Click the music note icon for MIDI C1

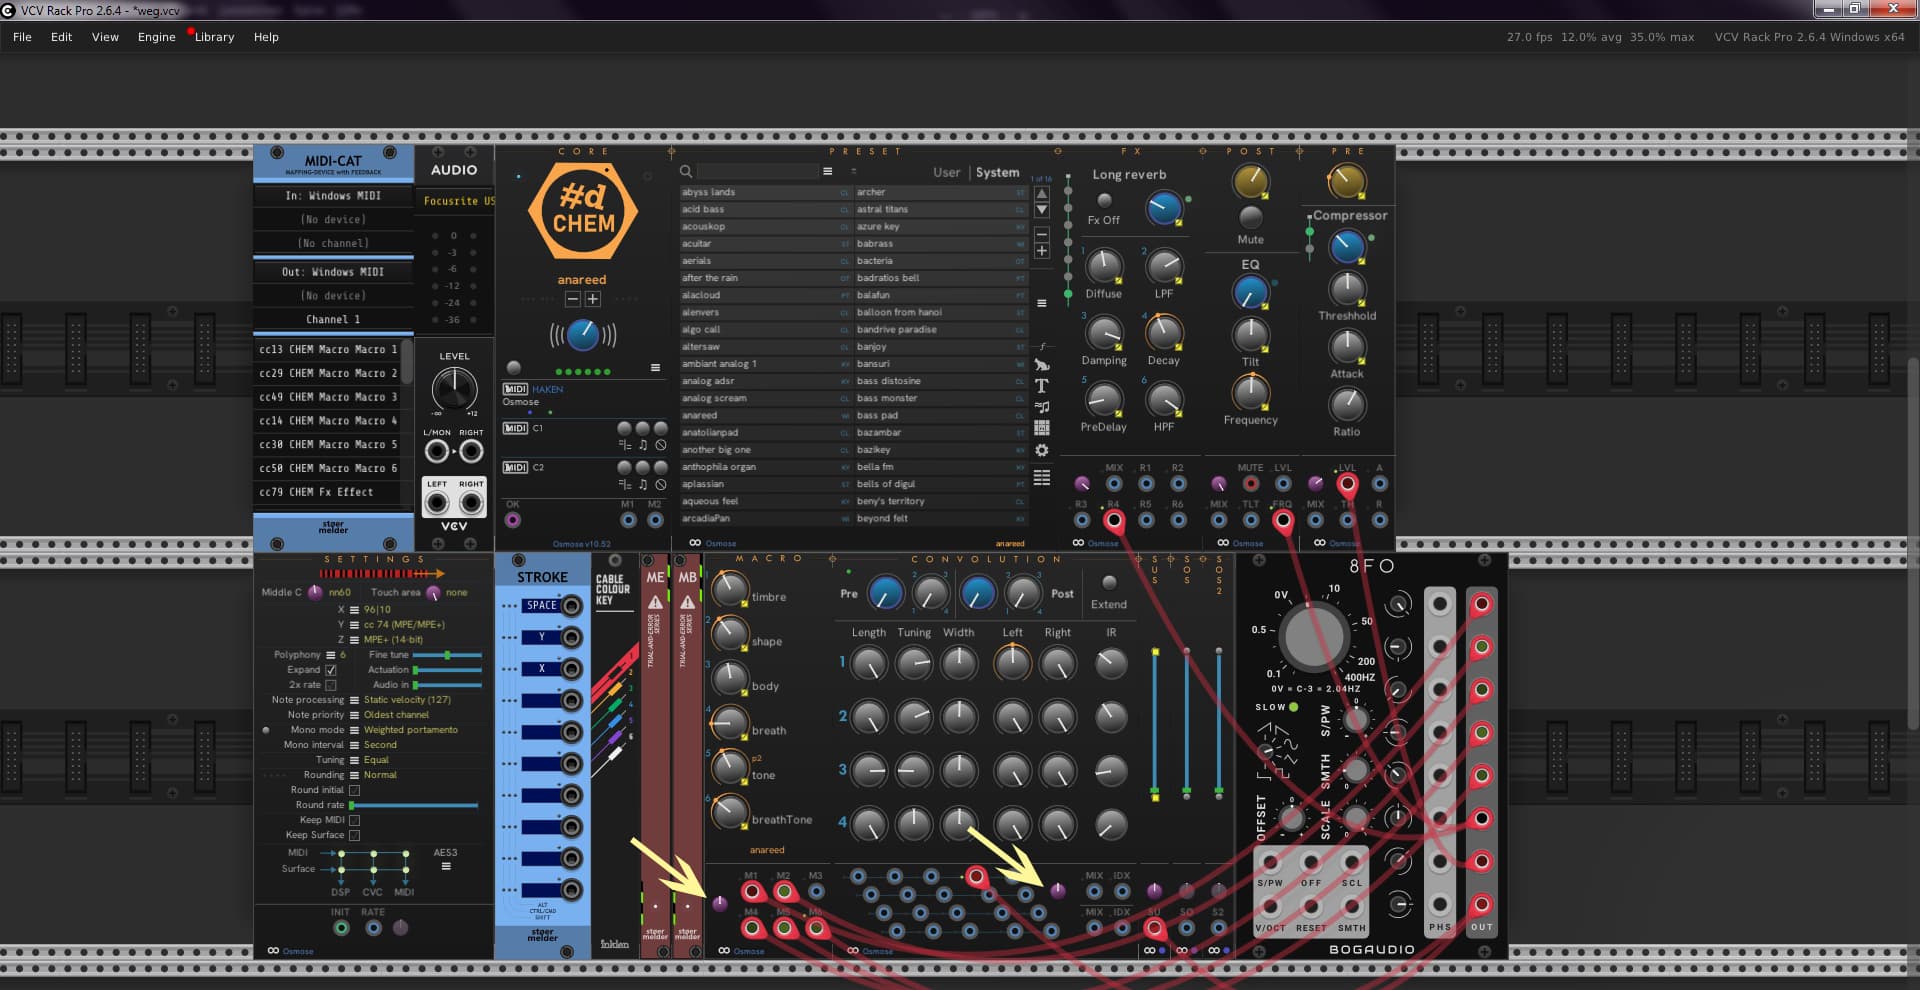pos(643,445)
